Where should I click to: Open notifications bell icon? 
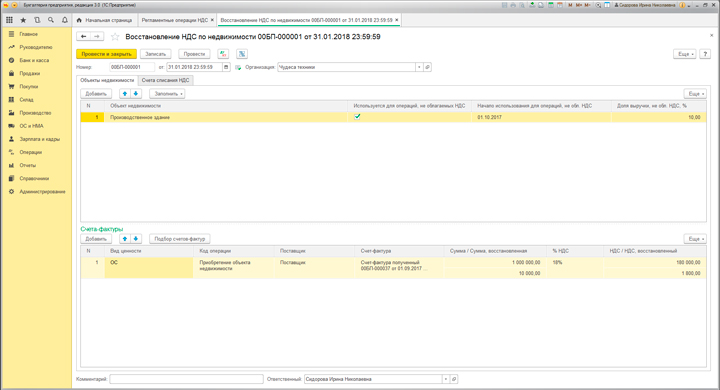click(x=65, y=20)
